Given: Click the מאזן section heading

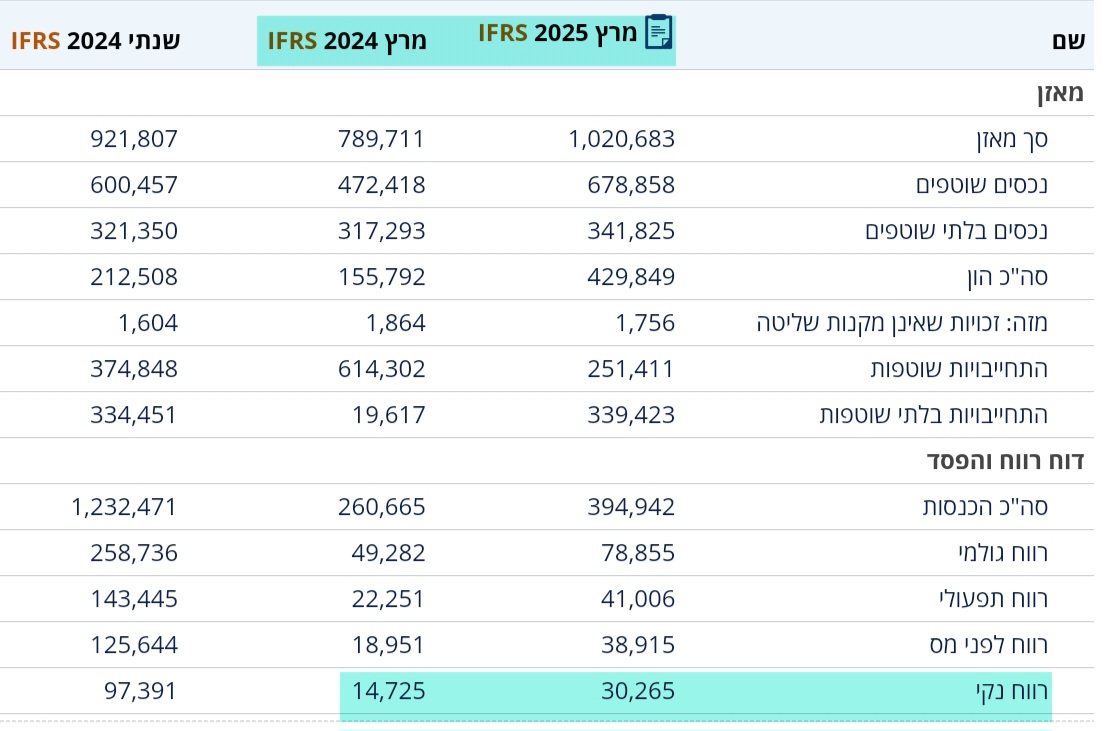Looking at the screenshot, I should coord(1059,93).
